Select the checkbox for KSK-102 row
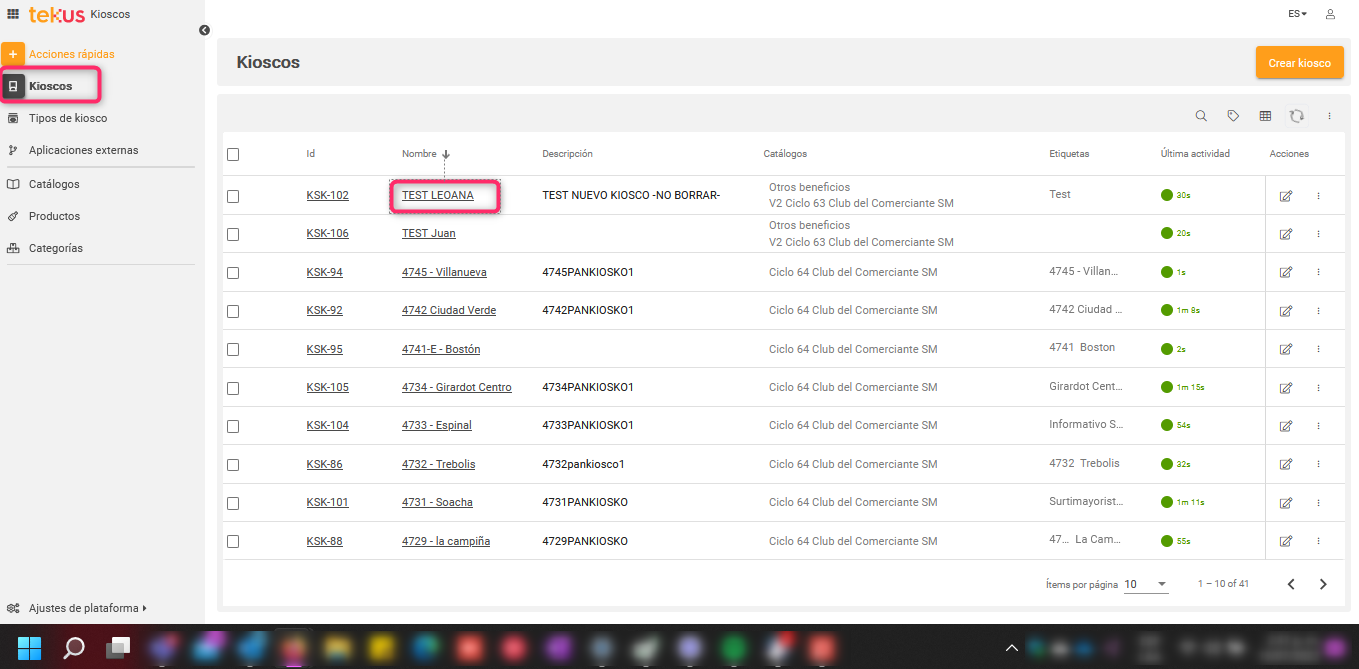Screen dimensions: 1359x669 click(x=233, y=196)
